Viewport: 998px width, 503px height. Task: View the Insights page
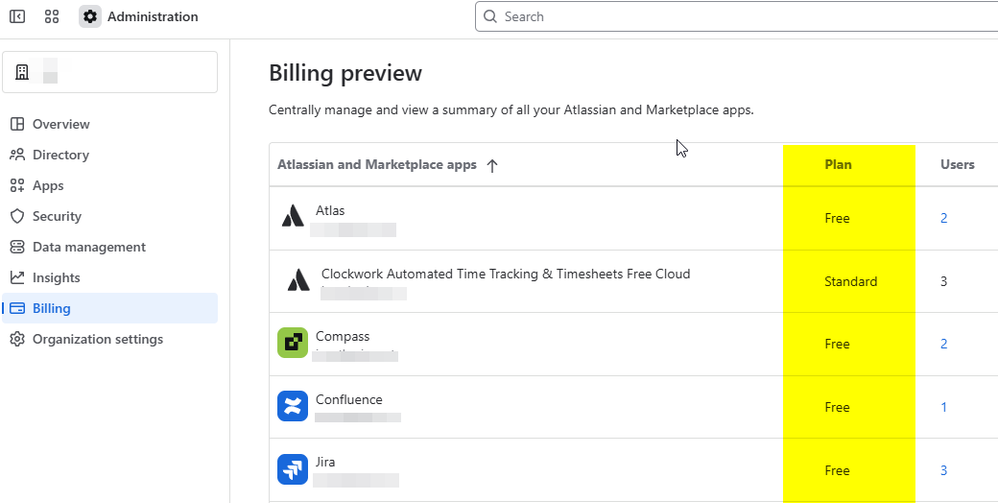(109, 278)
